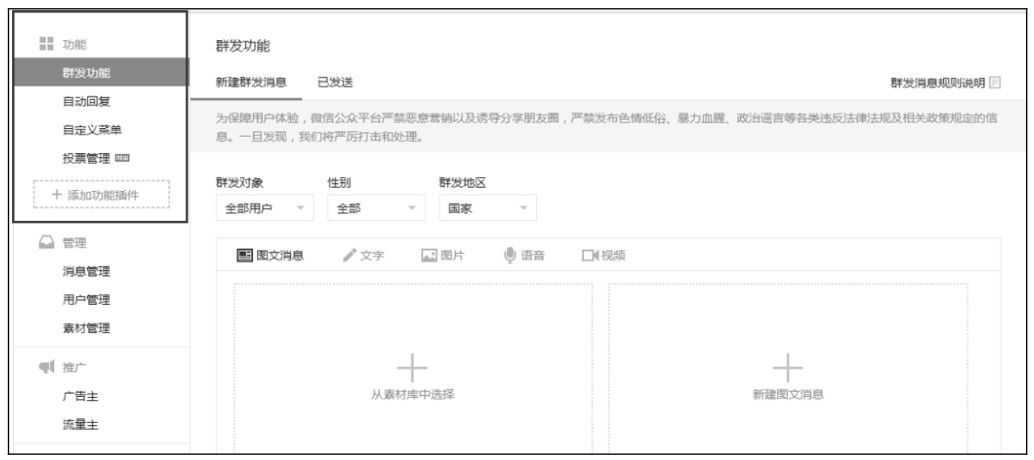Viewport: 1034px width, 460px height.
Task: Open 自定义菜单 in the sidebar
Action: [92, 130]
